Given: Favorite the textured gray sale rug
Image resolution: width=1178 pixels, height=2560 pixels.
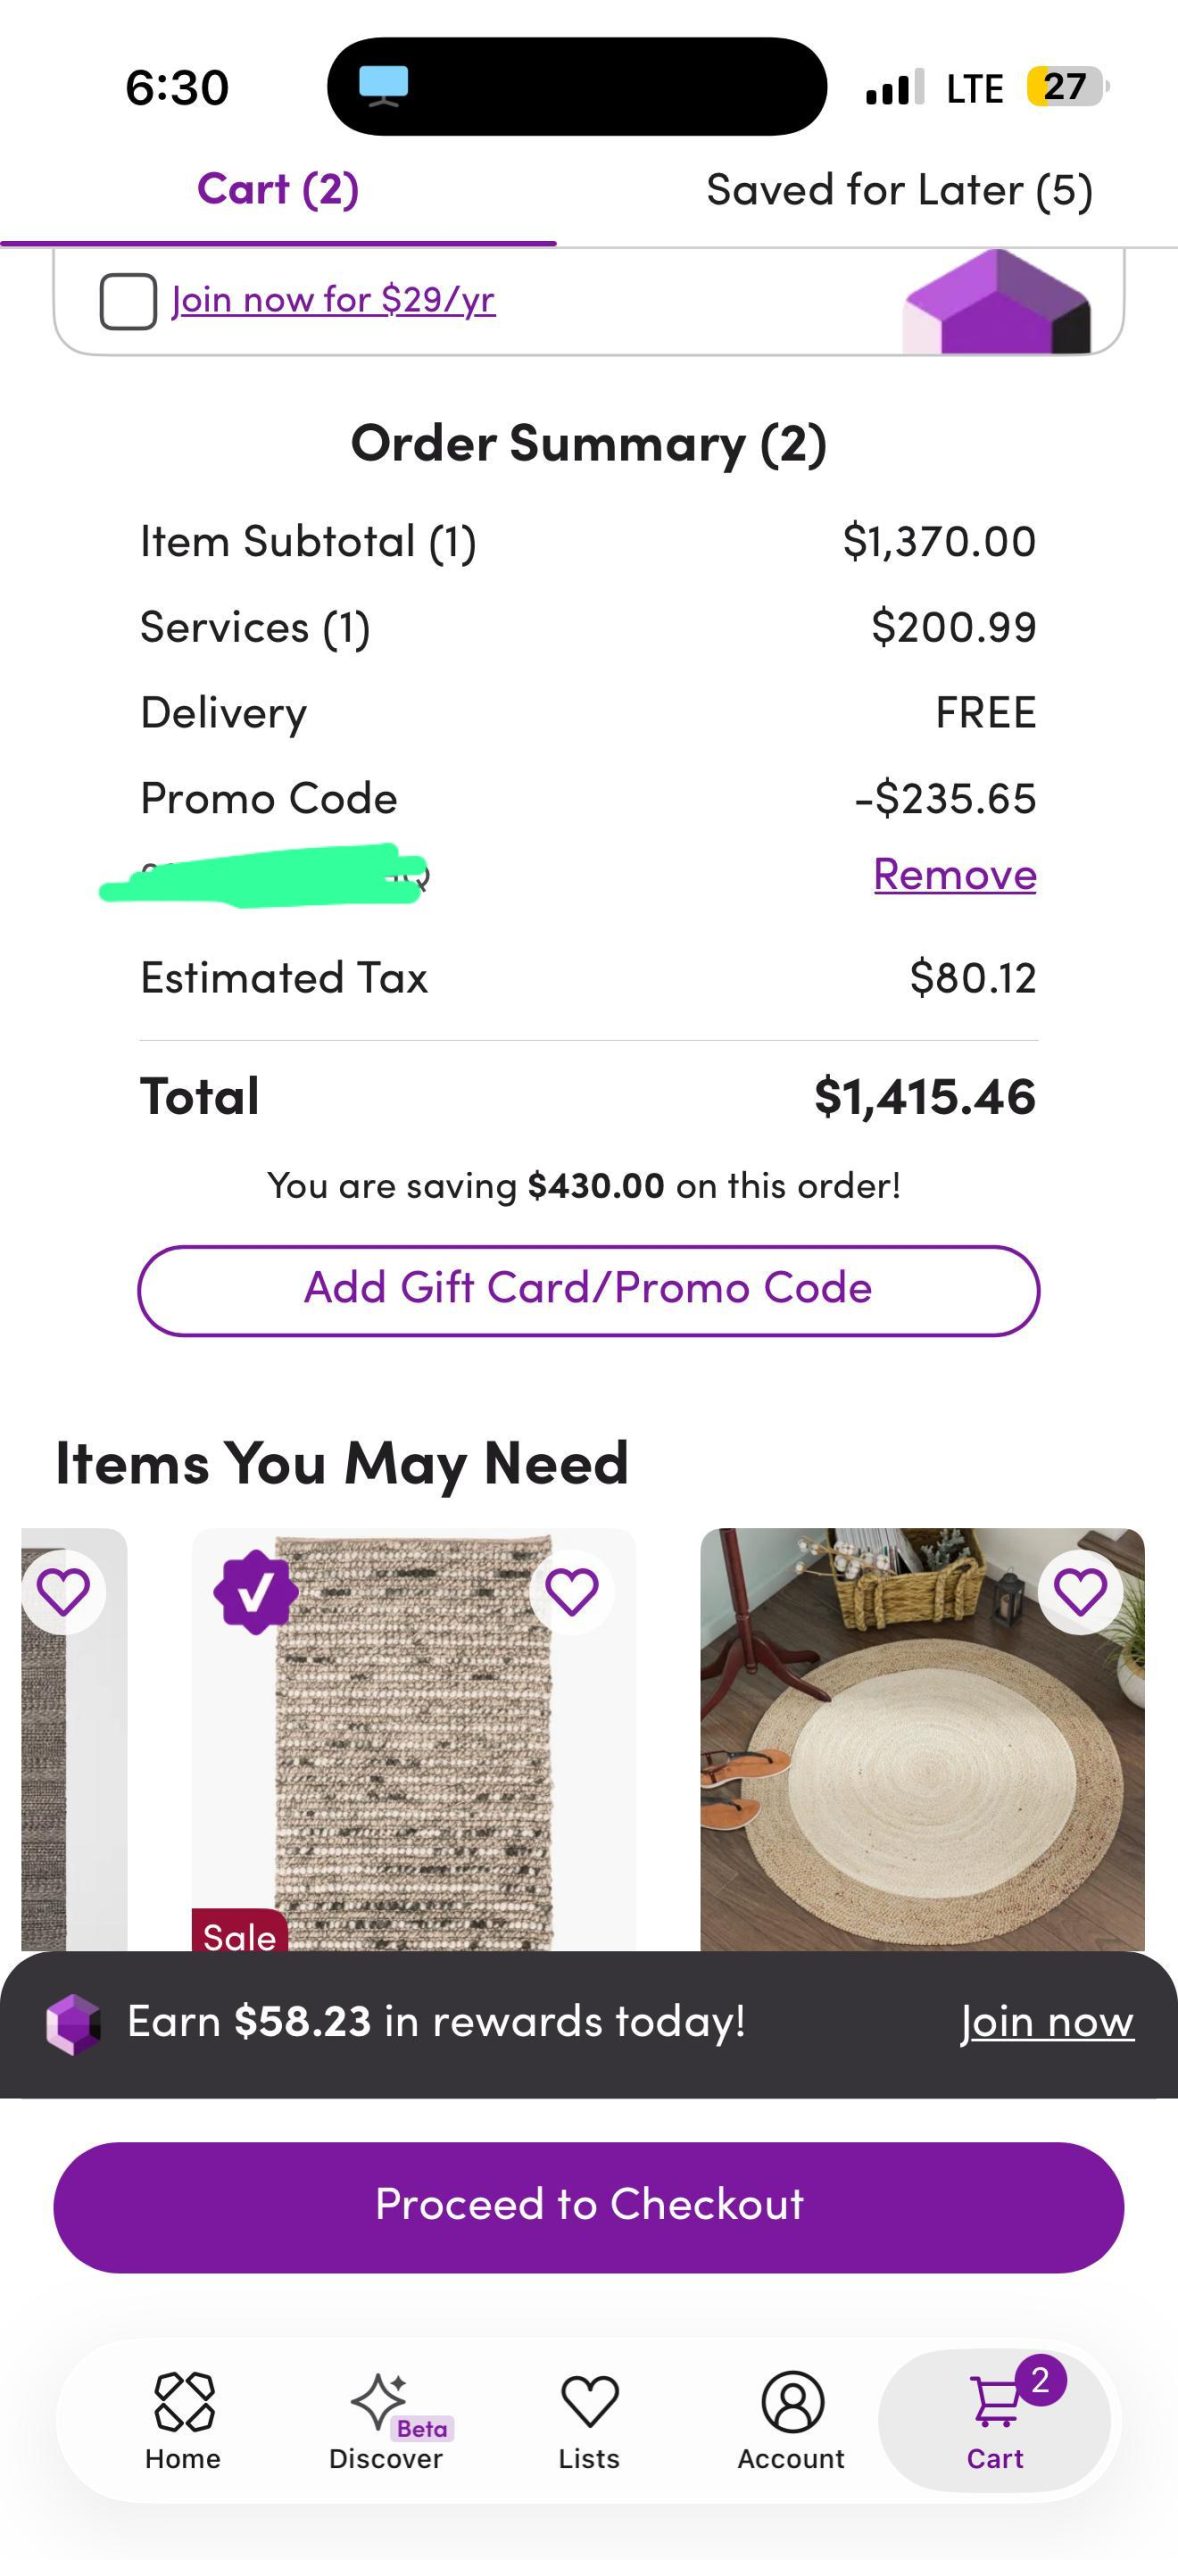Looking at the screenshot, I should click(x=571, y=1592).
